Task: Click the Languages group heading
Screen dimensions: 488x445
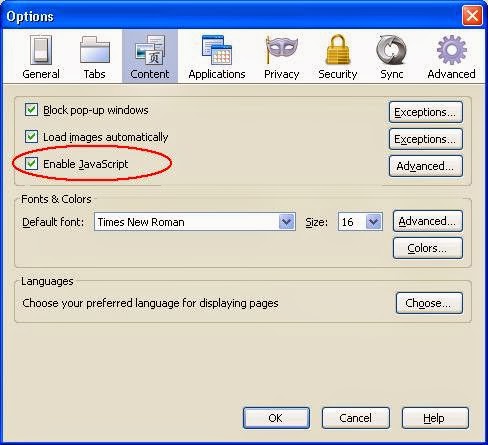Action: [x=47, y=281]
